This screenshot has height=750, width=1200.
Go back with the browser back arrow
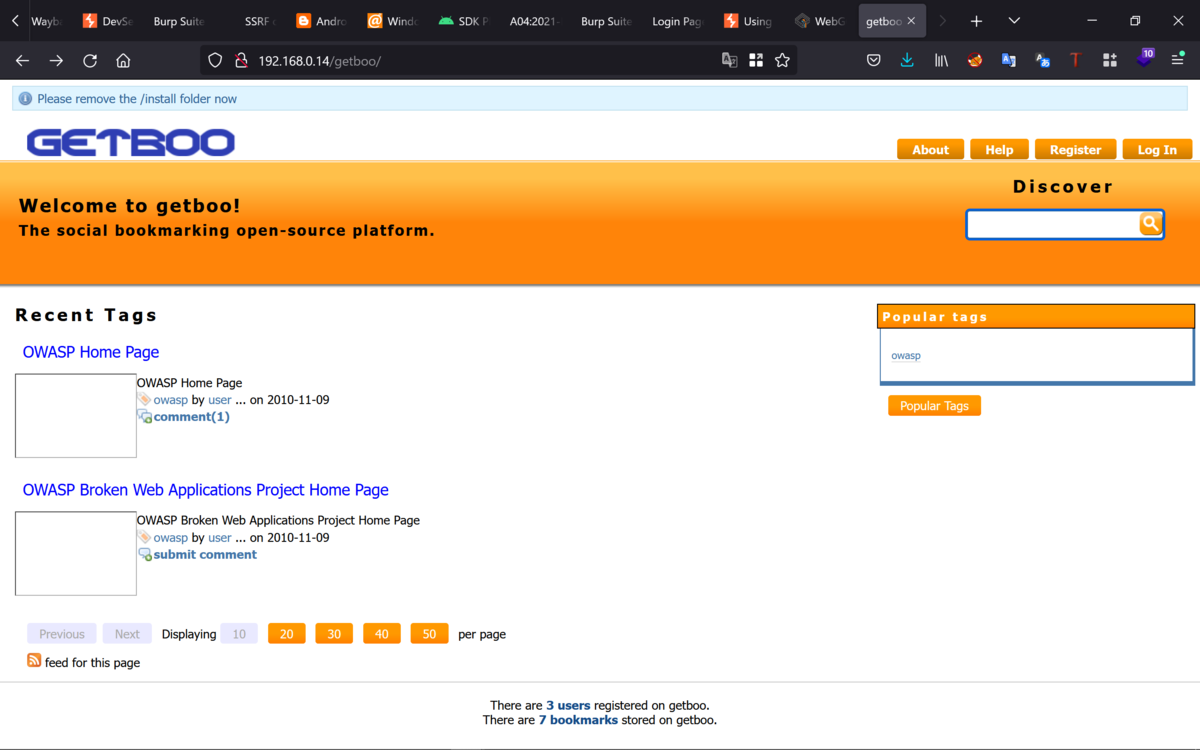coord(22,61)
